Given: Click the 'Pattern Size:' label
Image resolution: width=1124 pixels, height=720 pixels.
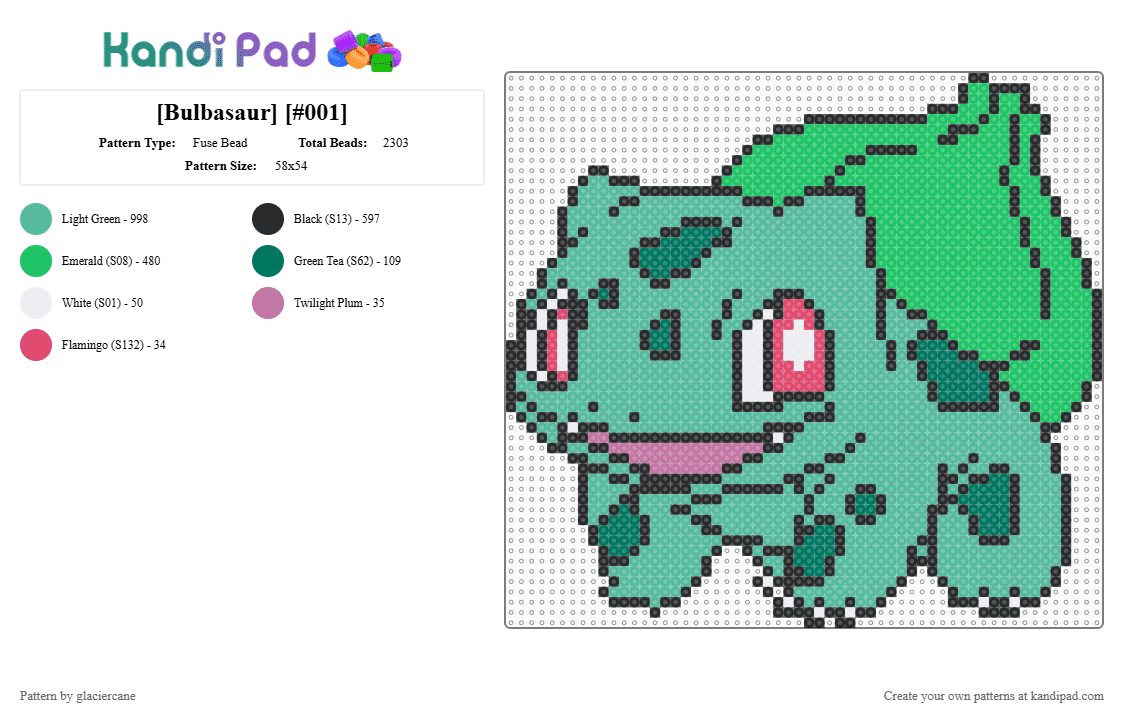Looking at the screenshot, I should point(221,166).
